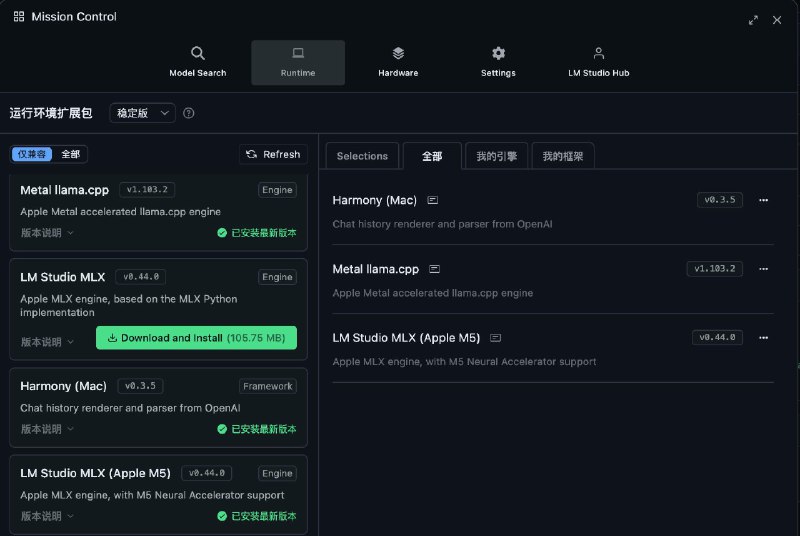The width and height of the screenshot is (800, 536).
Task: Expand 版本说明 under Harmony (Mac) card
Action: click(47, 429)
